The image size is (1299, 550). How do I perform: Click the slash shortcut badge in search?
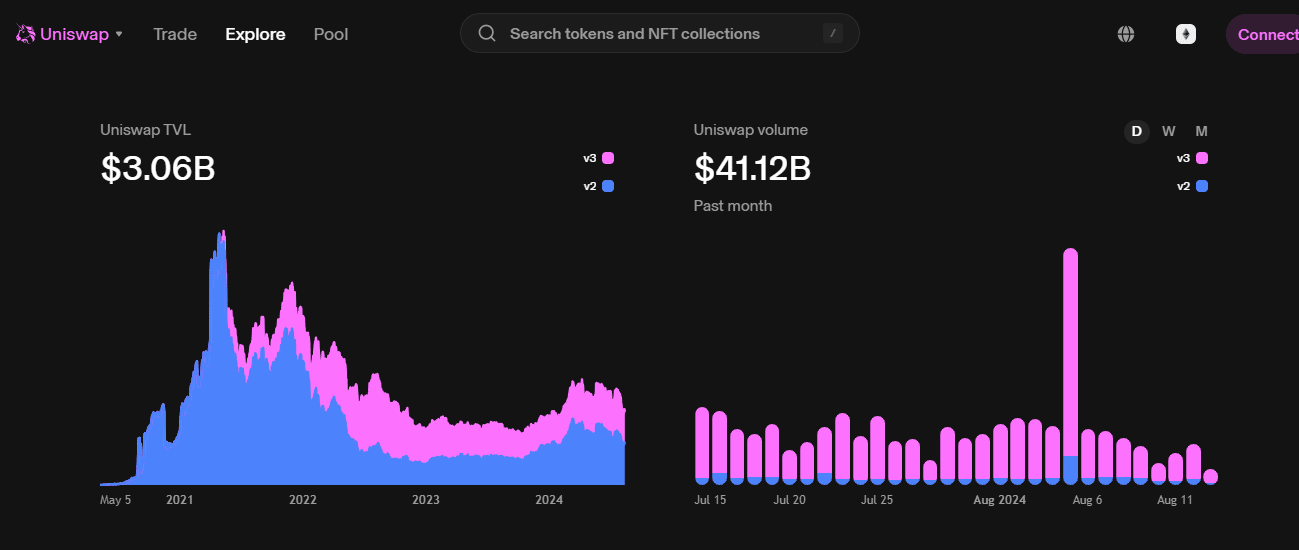(833, 33)
